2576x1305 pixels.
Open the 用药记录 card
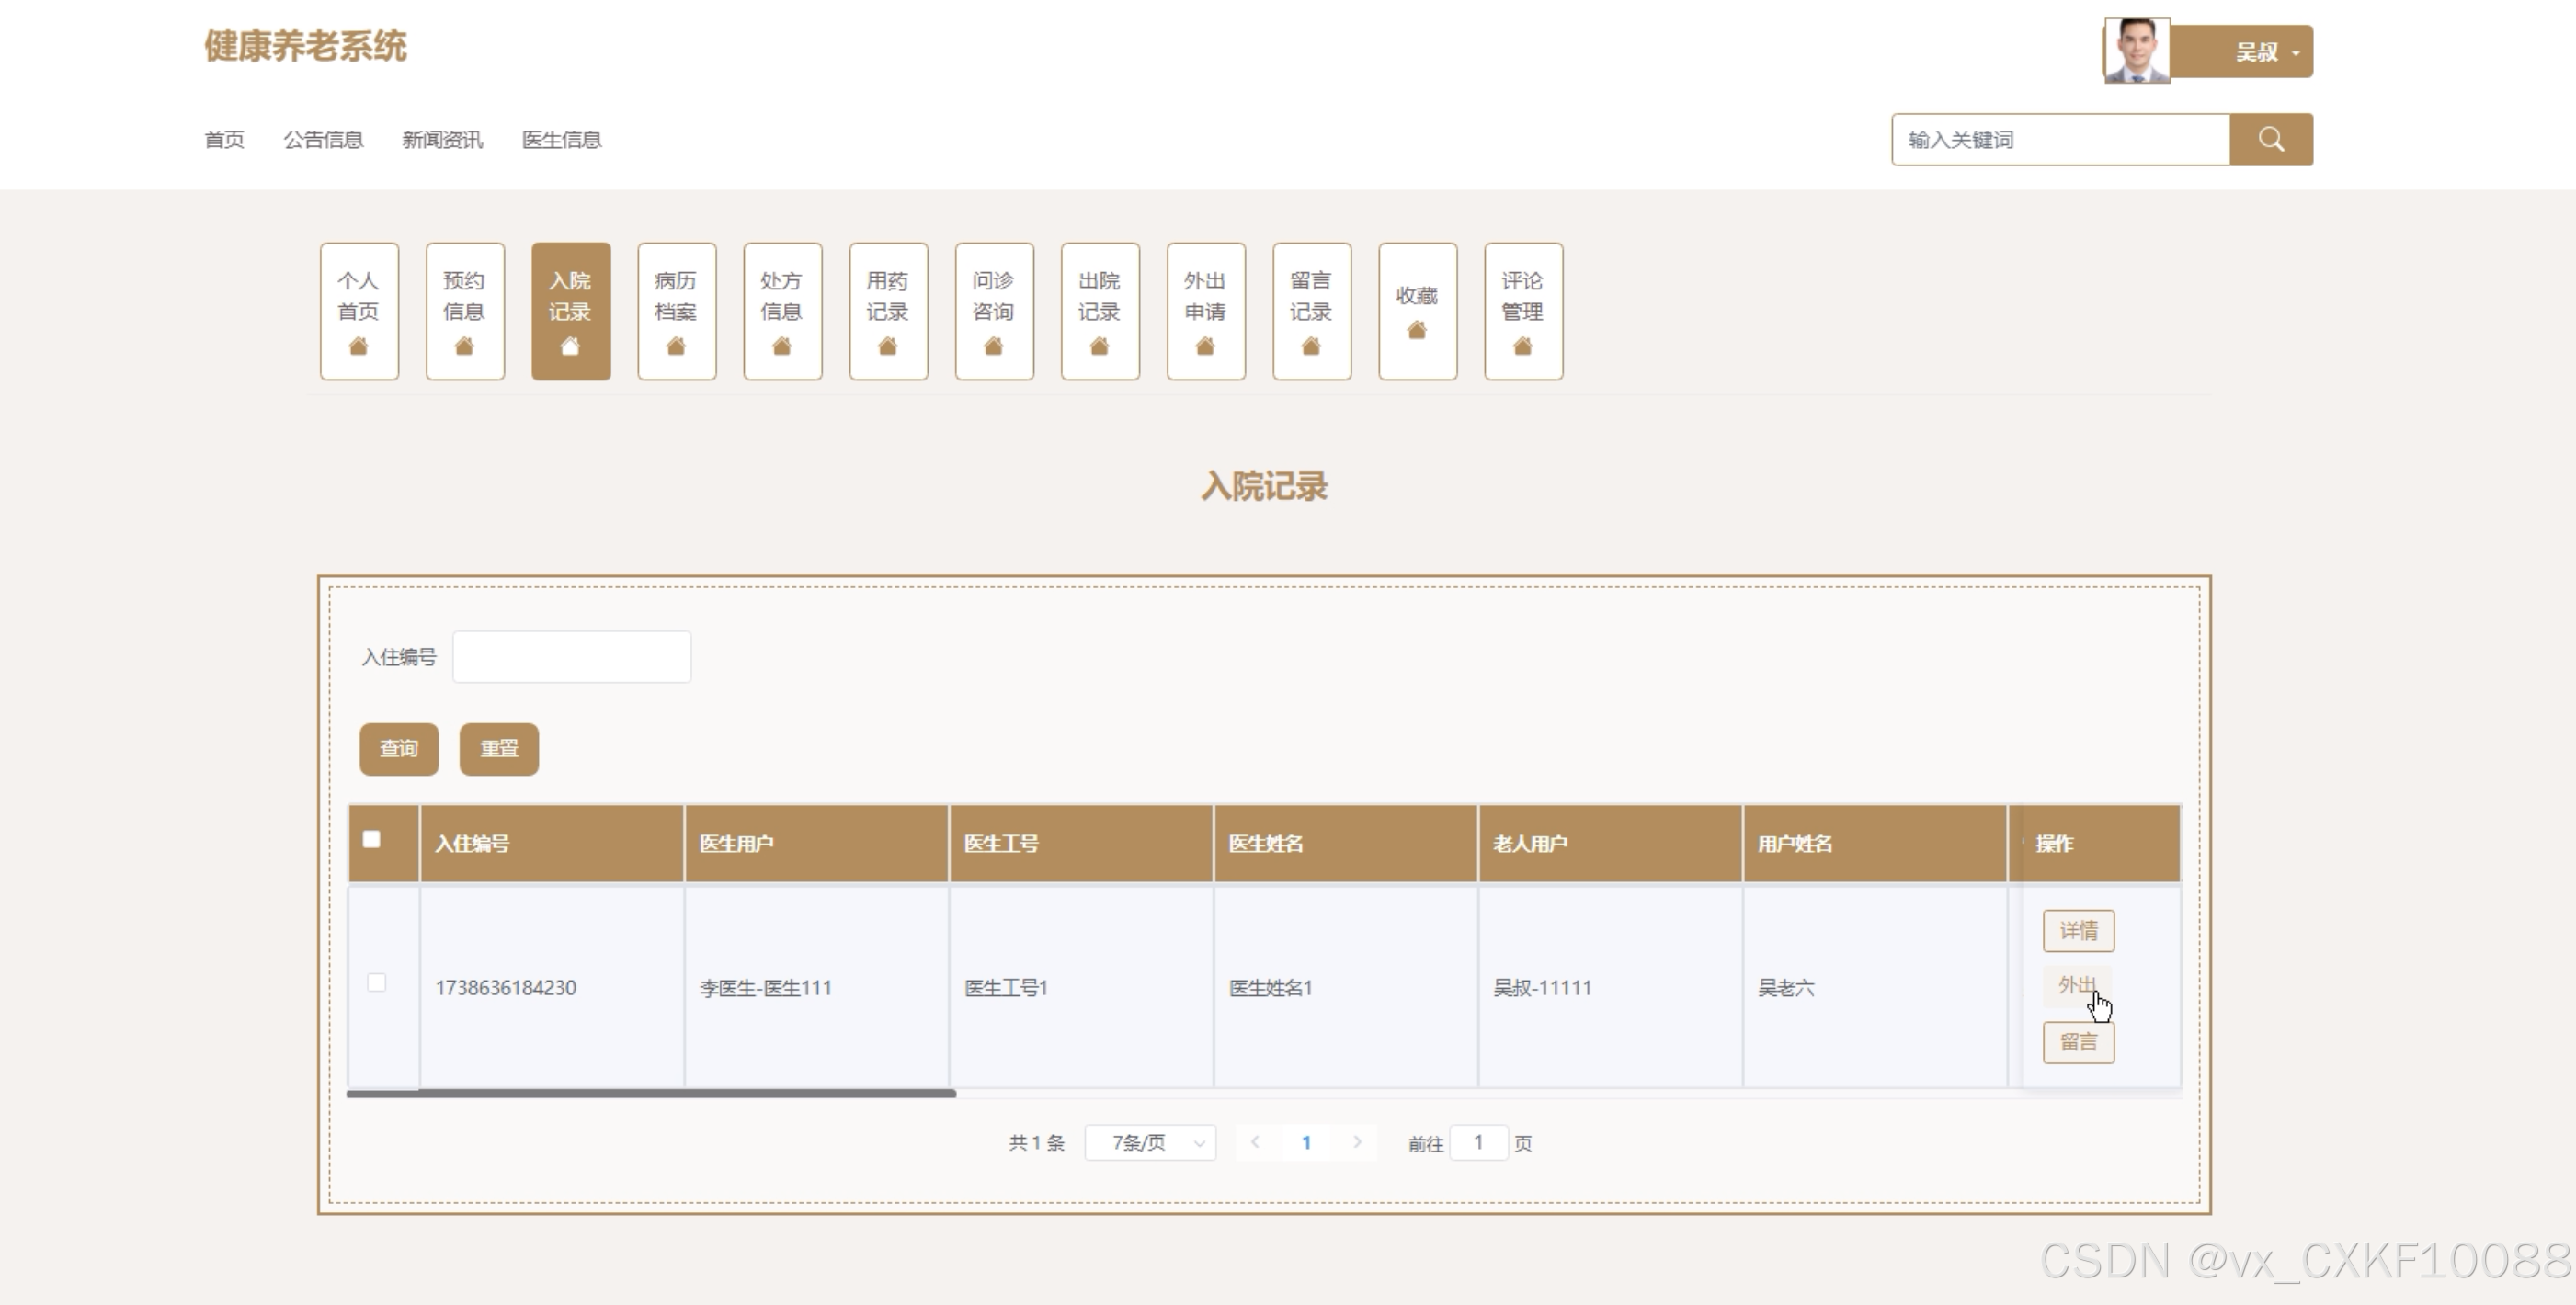[x=888, y=311]
